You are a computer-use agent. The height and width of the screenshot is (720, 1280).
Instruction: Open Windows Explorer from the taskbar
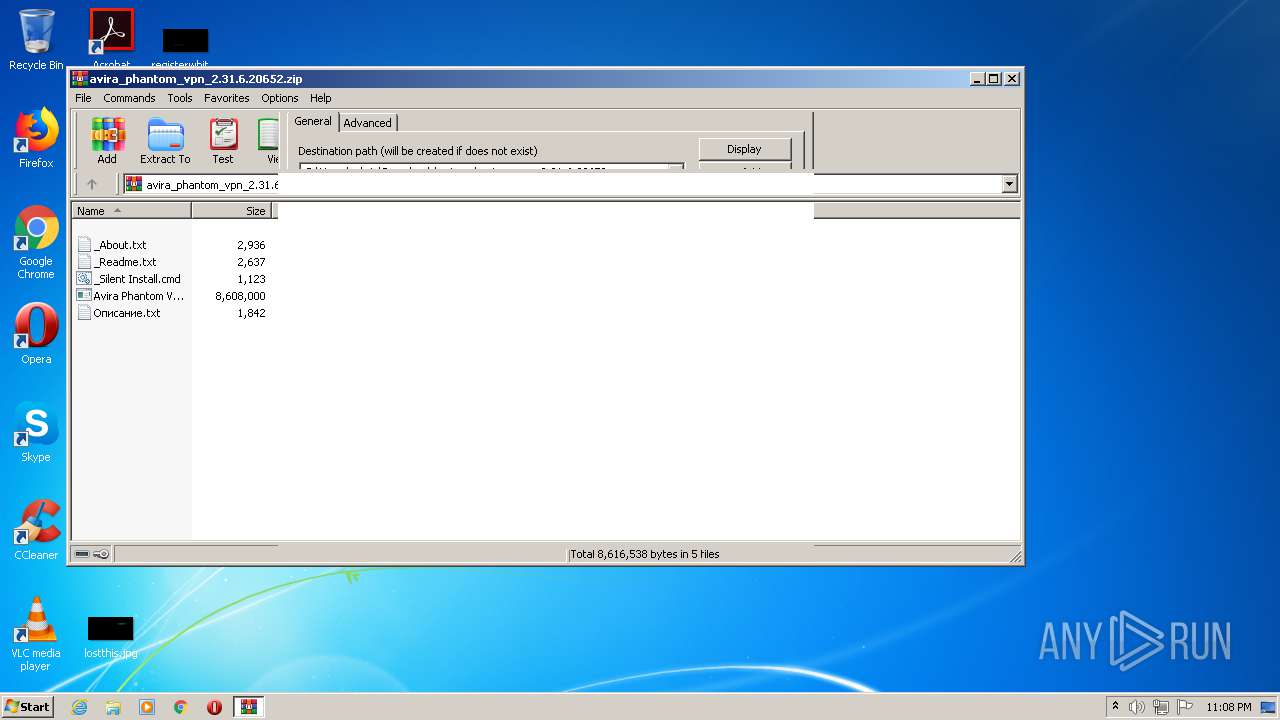tap(113, 707)
